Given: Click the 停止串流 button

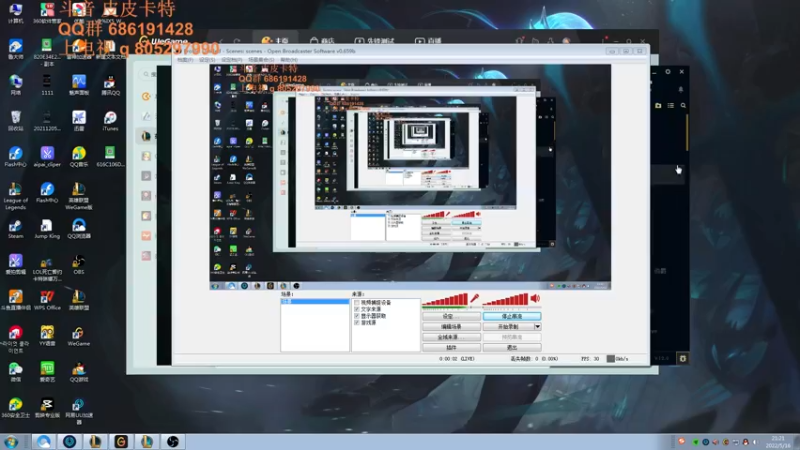Looking at the screenshot, I should pyautogui.click(x=512, y=316).
